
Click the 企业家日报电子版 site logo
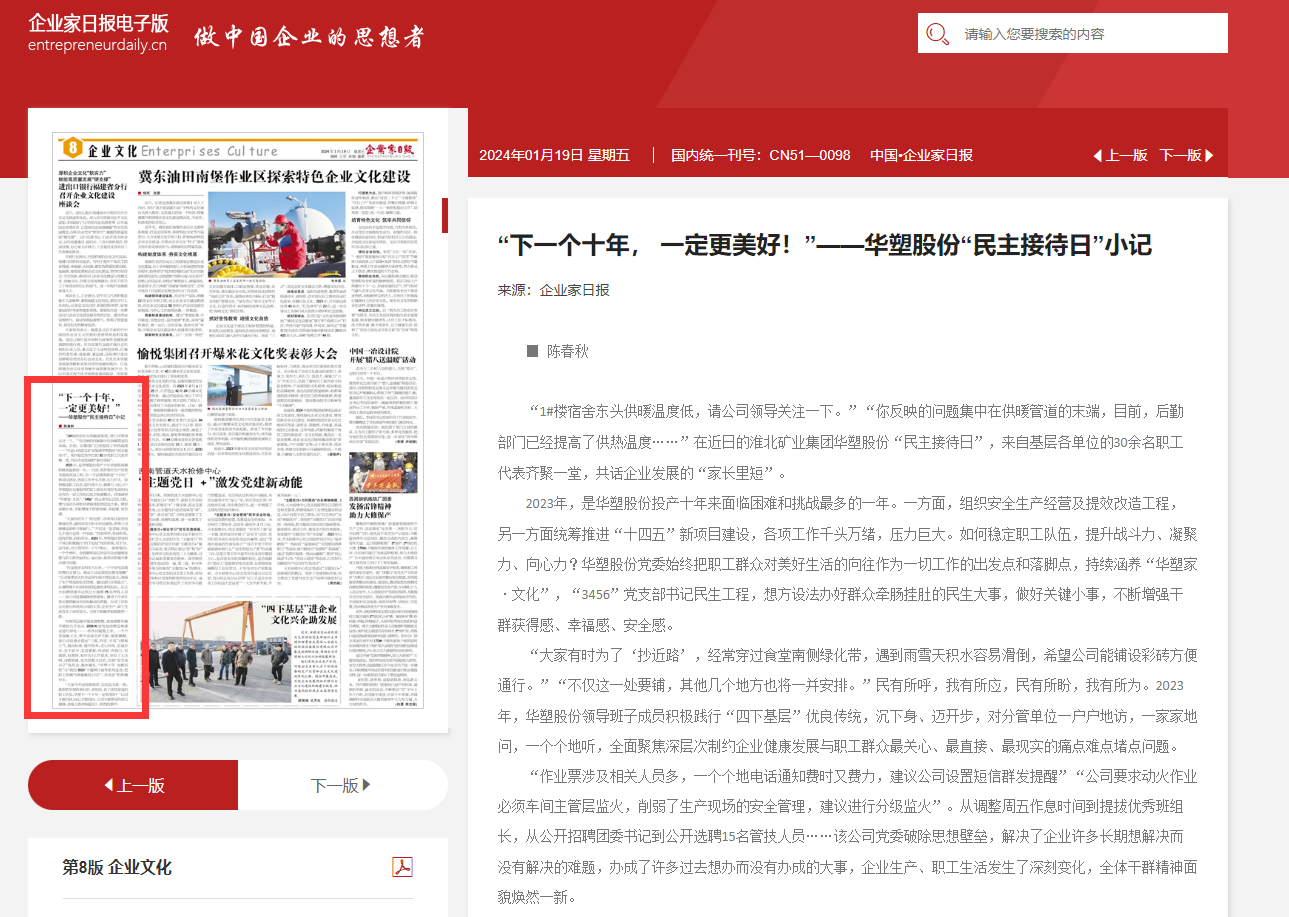point(98,32)
